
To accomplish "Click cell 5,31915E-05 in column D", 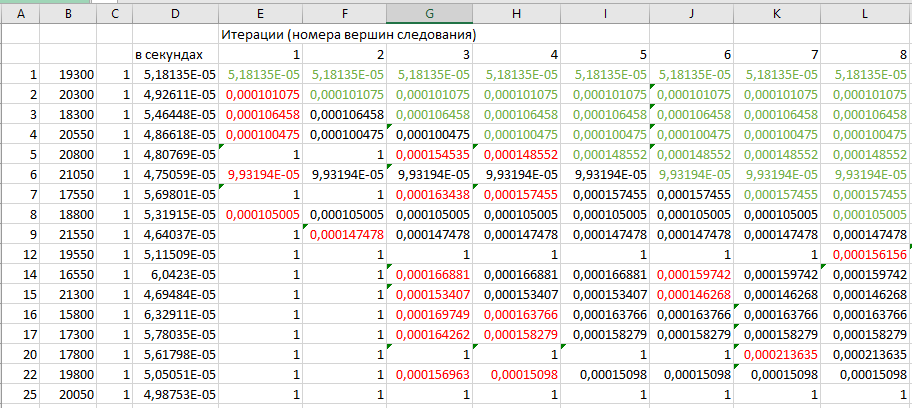I will tap(176, 214).
